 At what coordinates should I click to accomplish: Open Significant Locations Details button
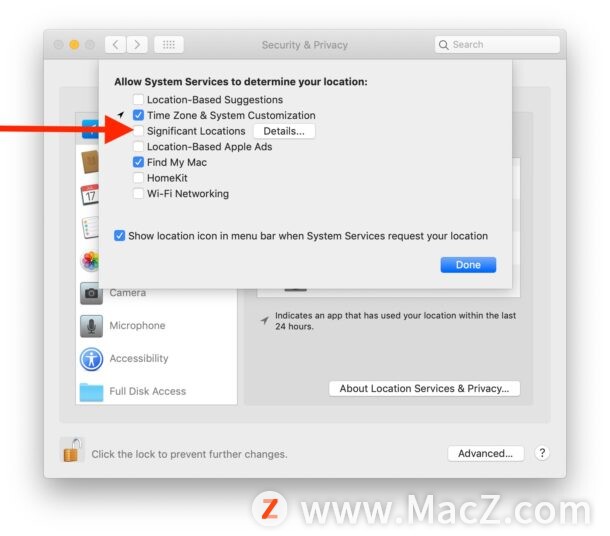(284, 131)
